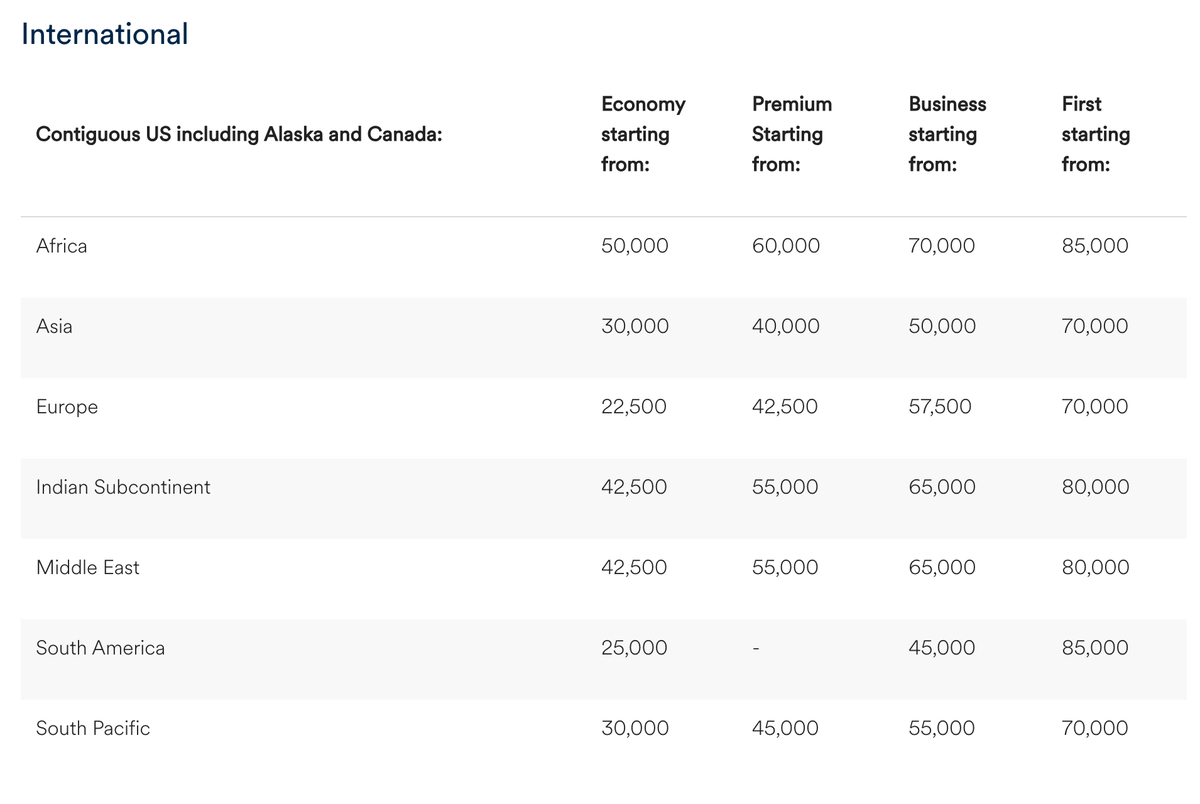The image size is (1200, 804).
Task: Click the First starting from column header
Action: pos(1095,134)
